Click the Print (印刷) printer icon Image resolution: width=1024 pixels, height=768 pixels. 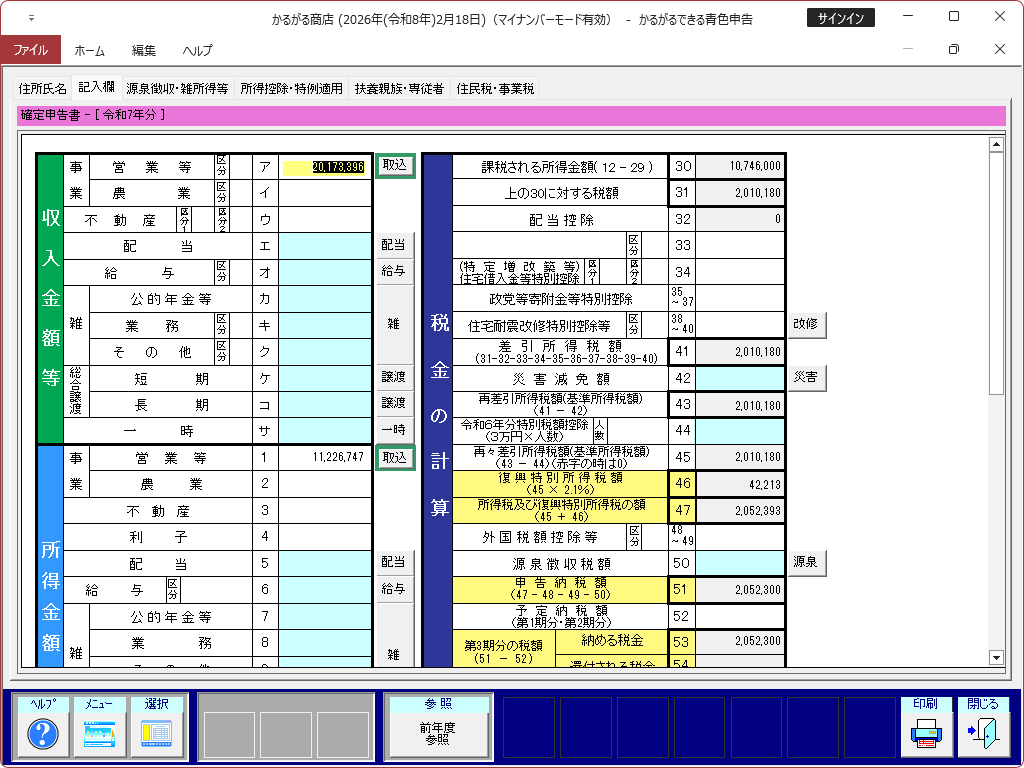coord(925,735)
